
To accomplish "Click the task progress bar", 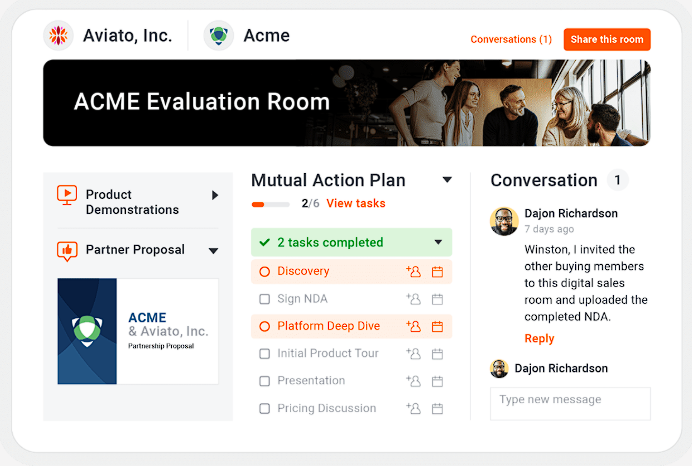I will click(x=271, y=204).
